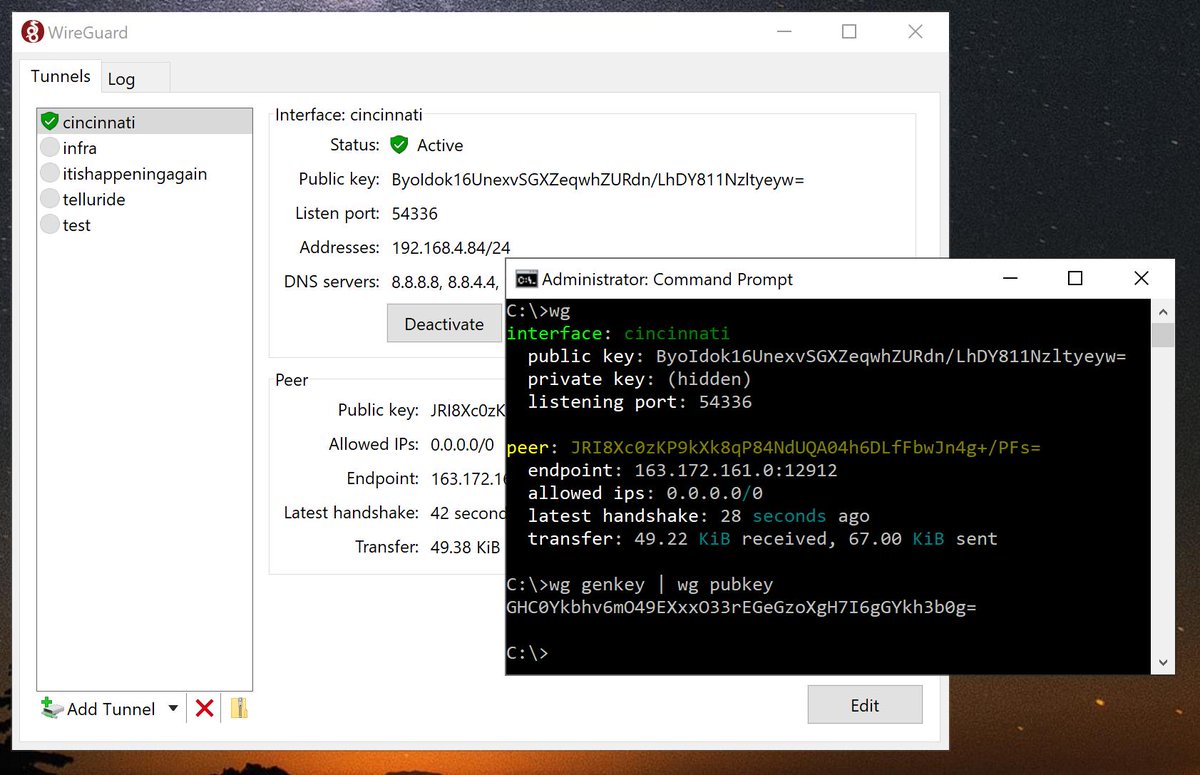The image size is (1200, 775).
Task: Click the listen port value 54336
Action: tap(415, 213)
